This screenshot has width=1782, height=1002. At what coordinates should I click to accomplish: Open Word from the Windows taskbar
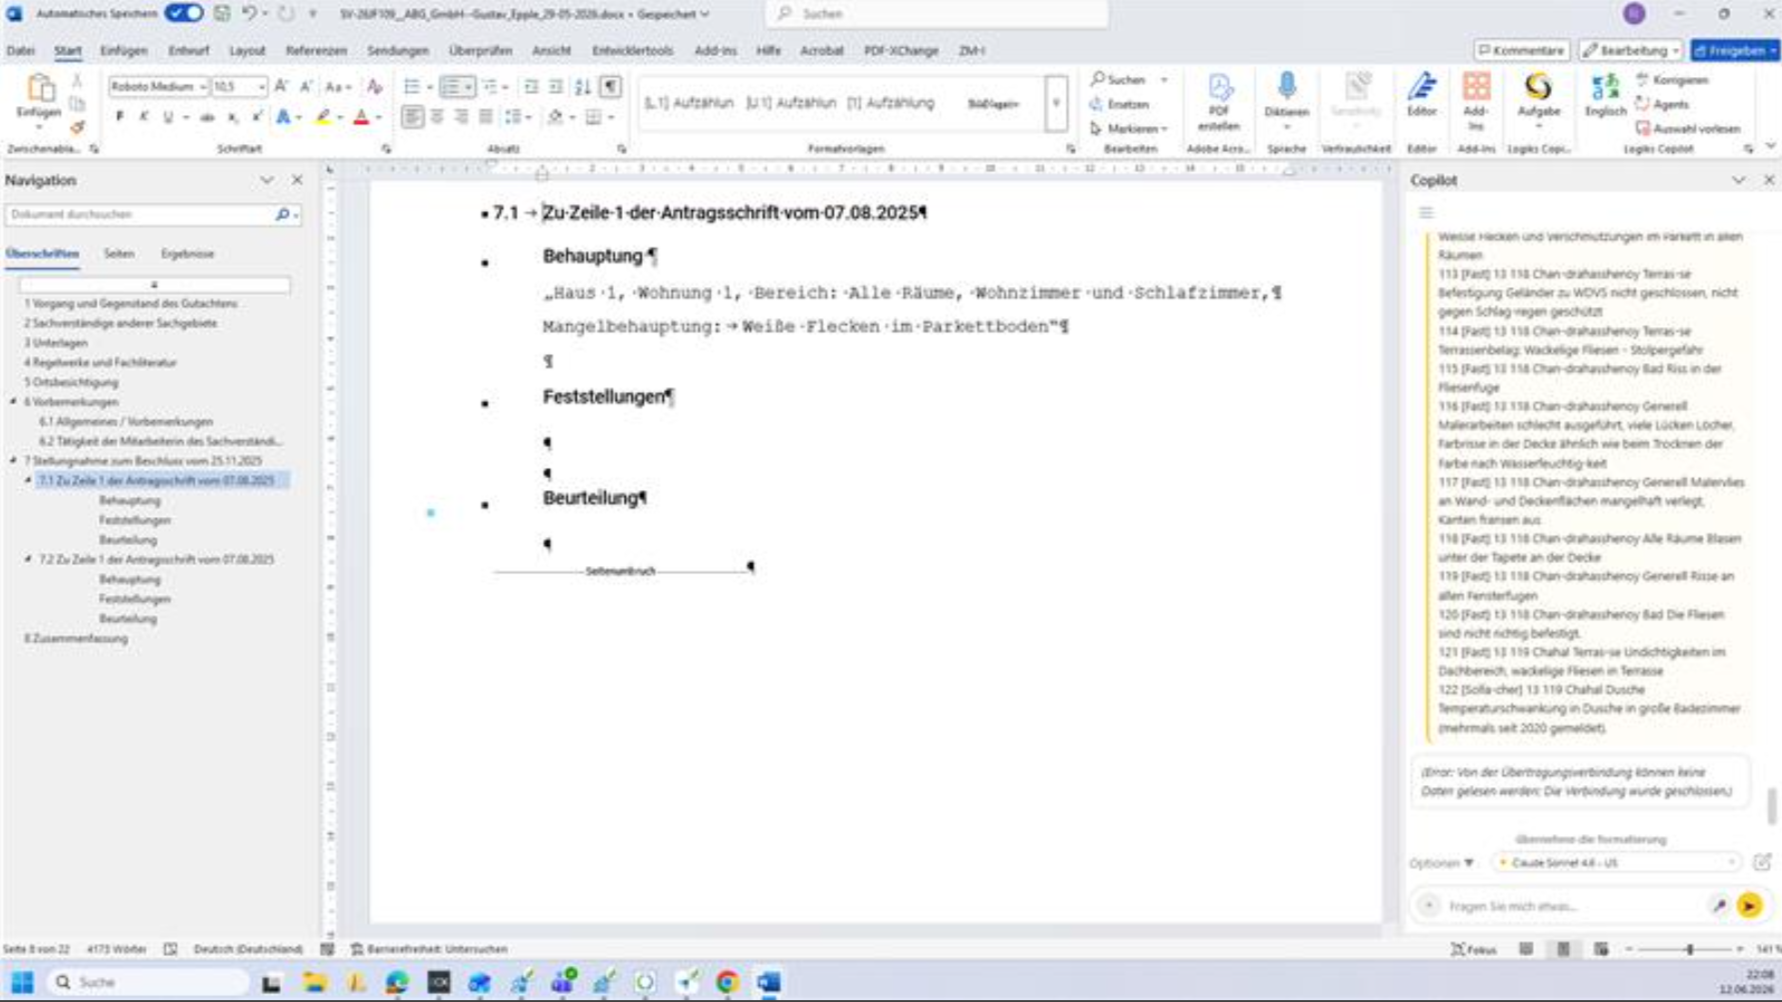tap(768, 982)
